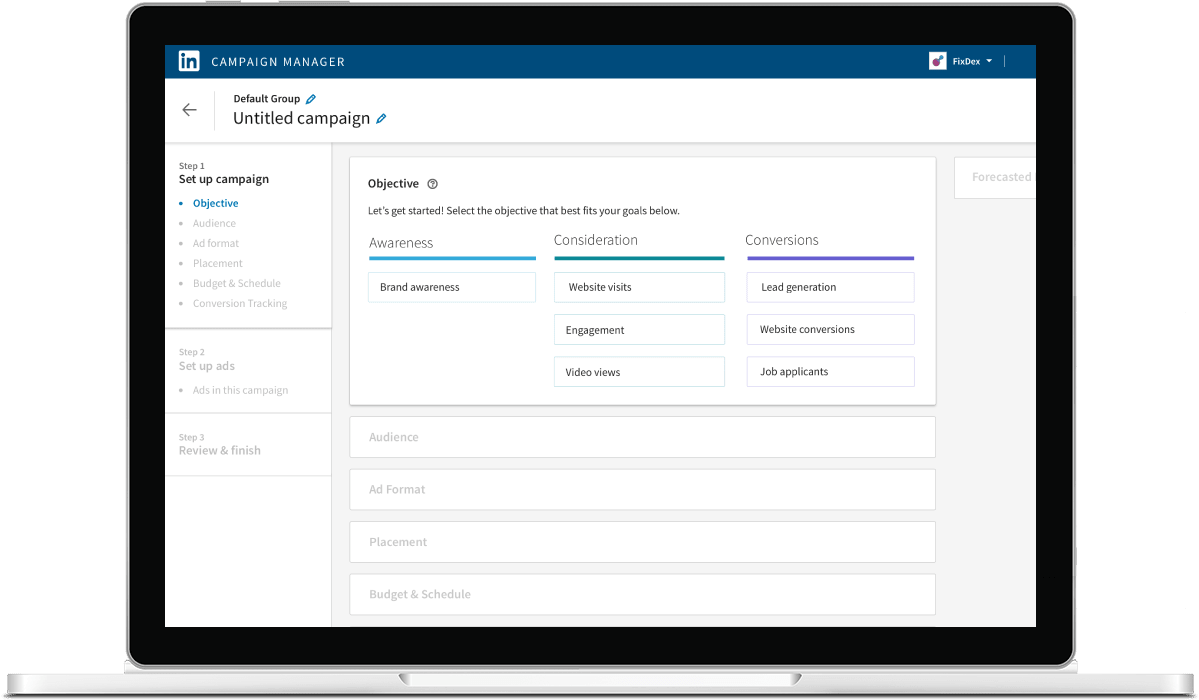Screen dimensions: 1199x700
Task: Select Brand awareness objective
Action: (x=452, y=287)
